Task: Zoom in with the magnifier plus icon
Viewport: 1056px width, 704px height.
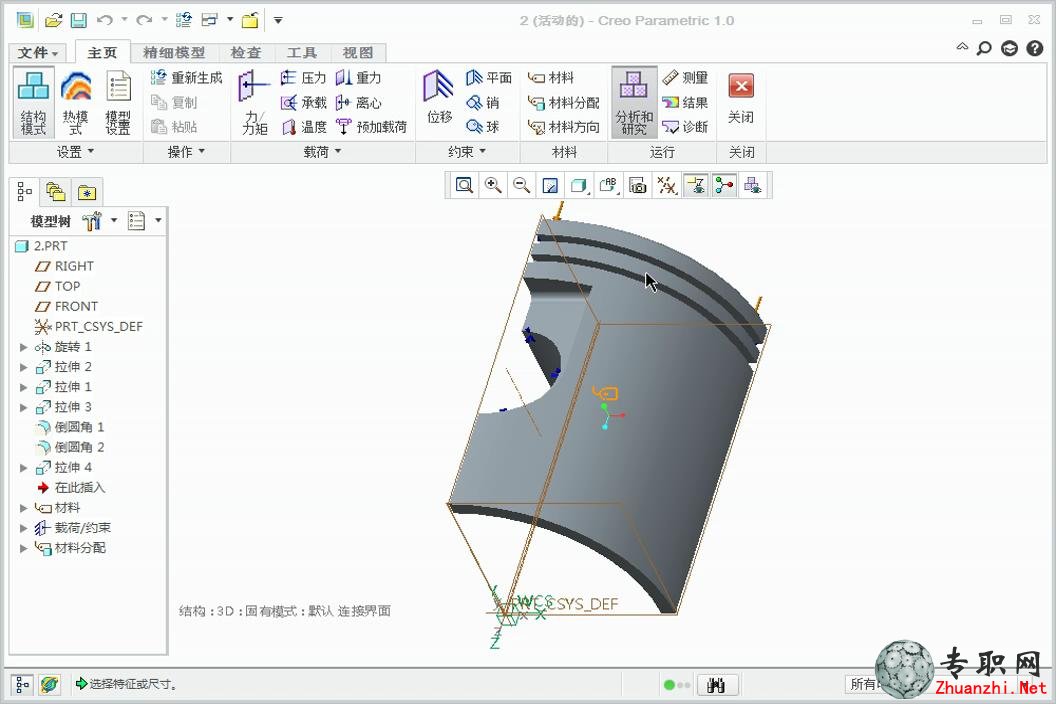Action: coord(493,185)
